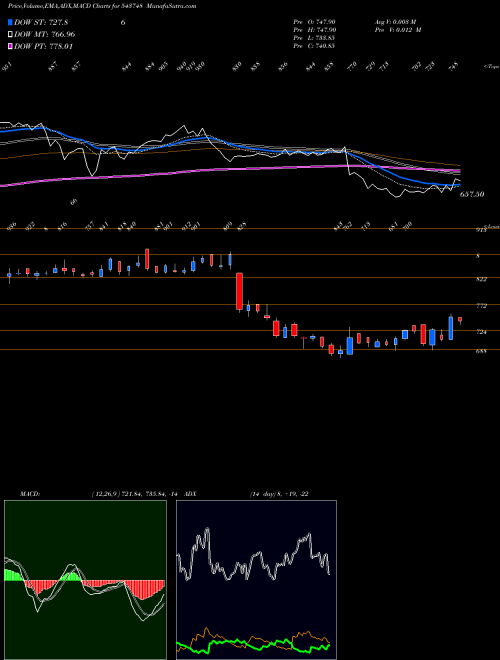Click the 657.50 price label on EMA chart
The height and width of the screenshot is (660, 500).
click(472, 194)
